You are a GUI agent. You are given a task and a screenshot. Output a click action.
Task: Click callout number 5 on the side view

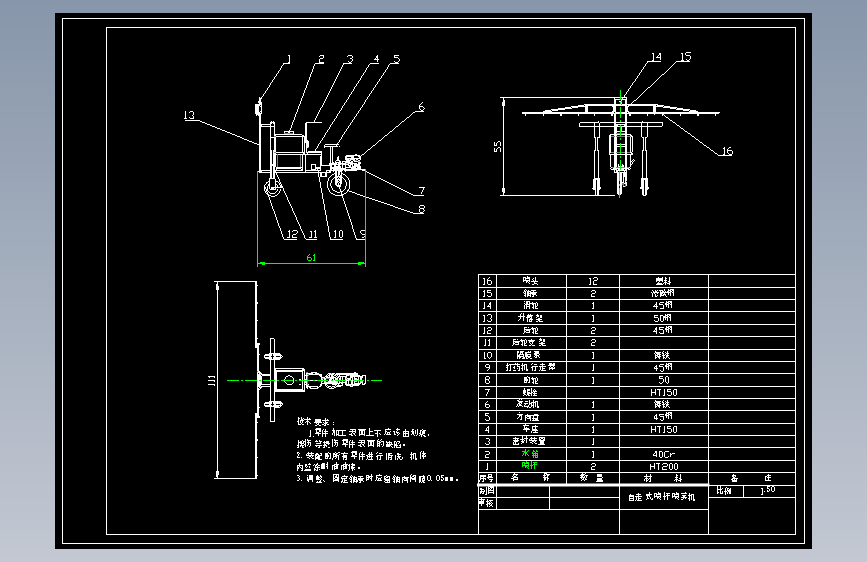point(396,59)
